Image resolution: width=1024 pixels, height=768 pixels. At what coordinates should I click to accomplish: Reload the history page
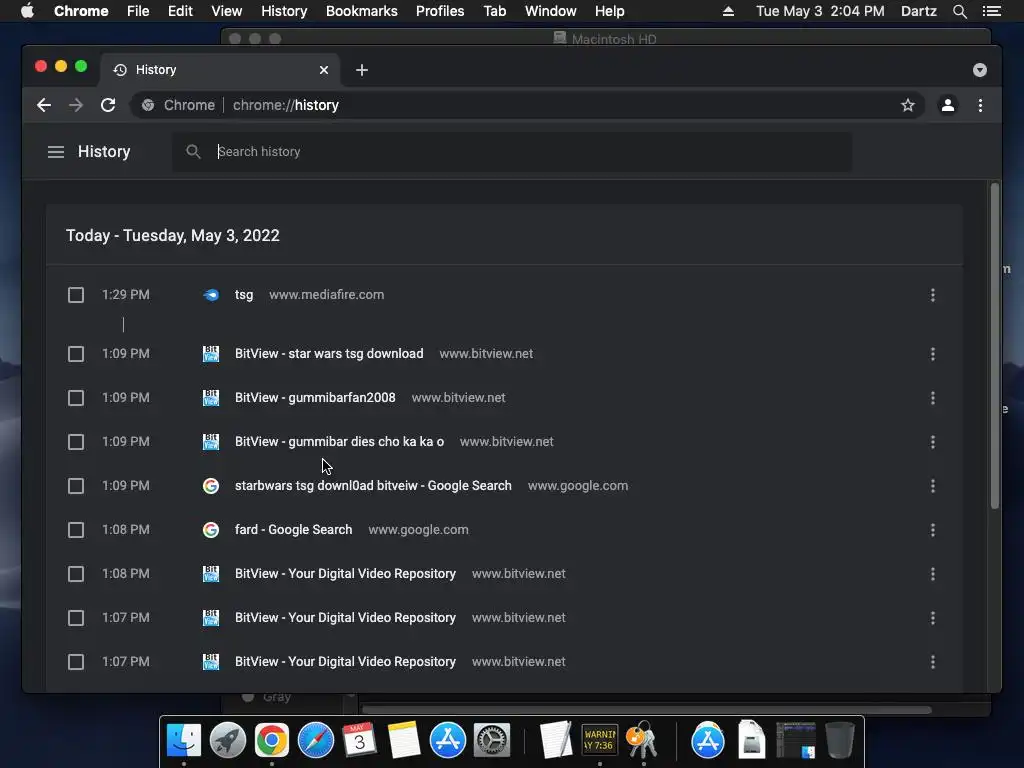pyautogui.click(x=108, y=105)
